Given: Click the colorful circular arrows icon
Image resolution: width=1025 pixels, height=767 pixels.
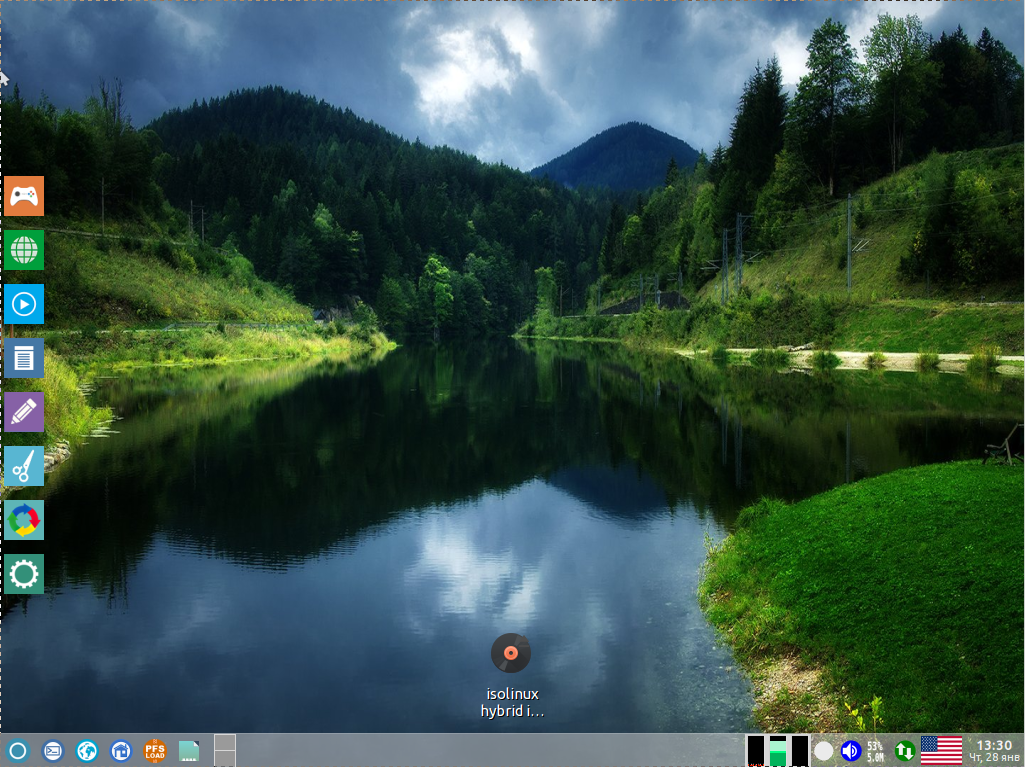Looking at the screenshot, I should 24,520.
